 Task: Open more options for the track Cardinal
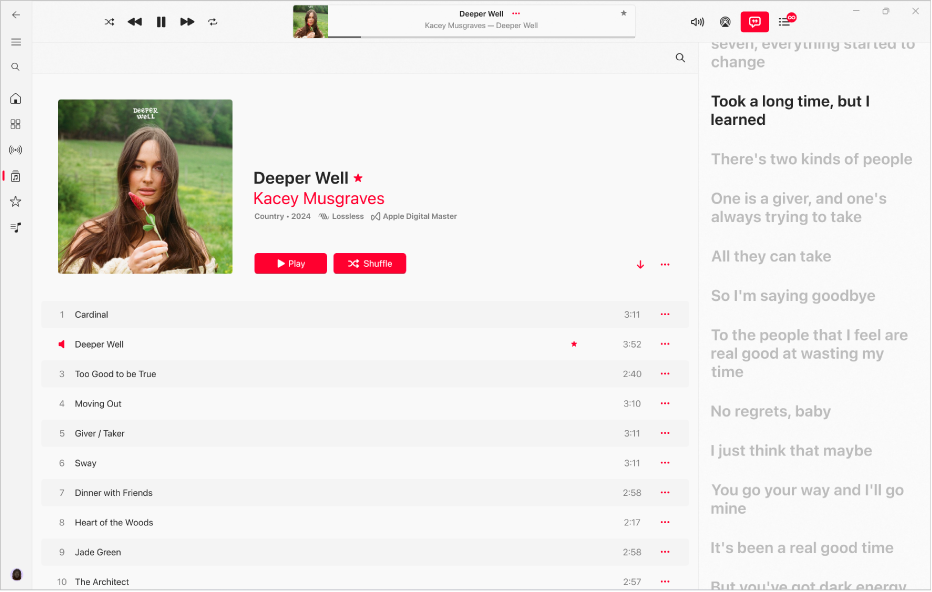pos(665,314)
